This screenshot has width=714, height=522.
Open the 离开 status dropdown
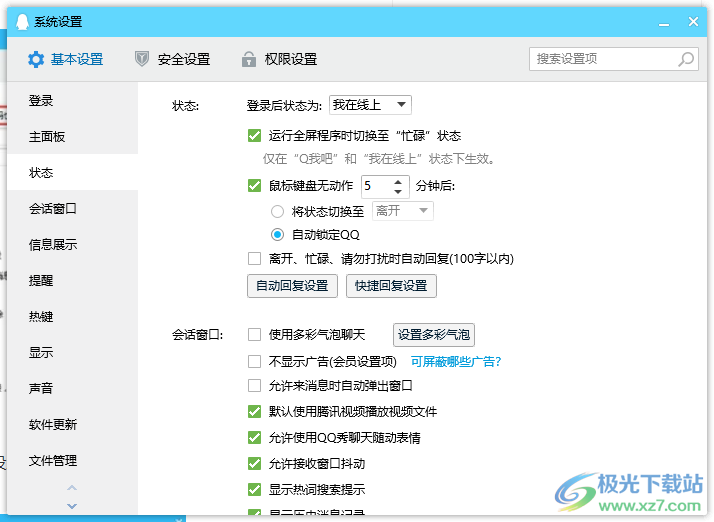coord(403,211)
